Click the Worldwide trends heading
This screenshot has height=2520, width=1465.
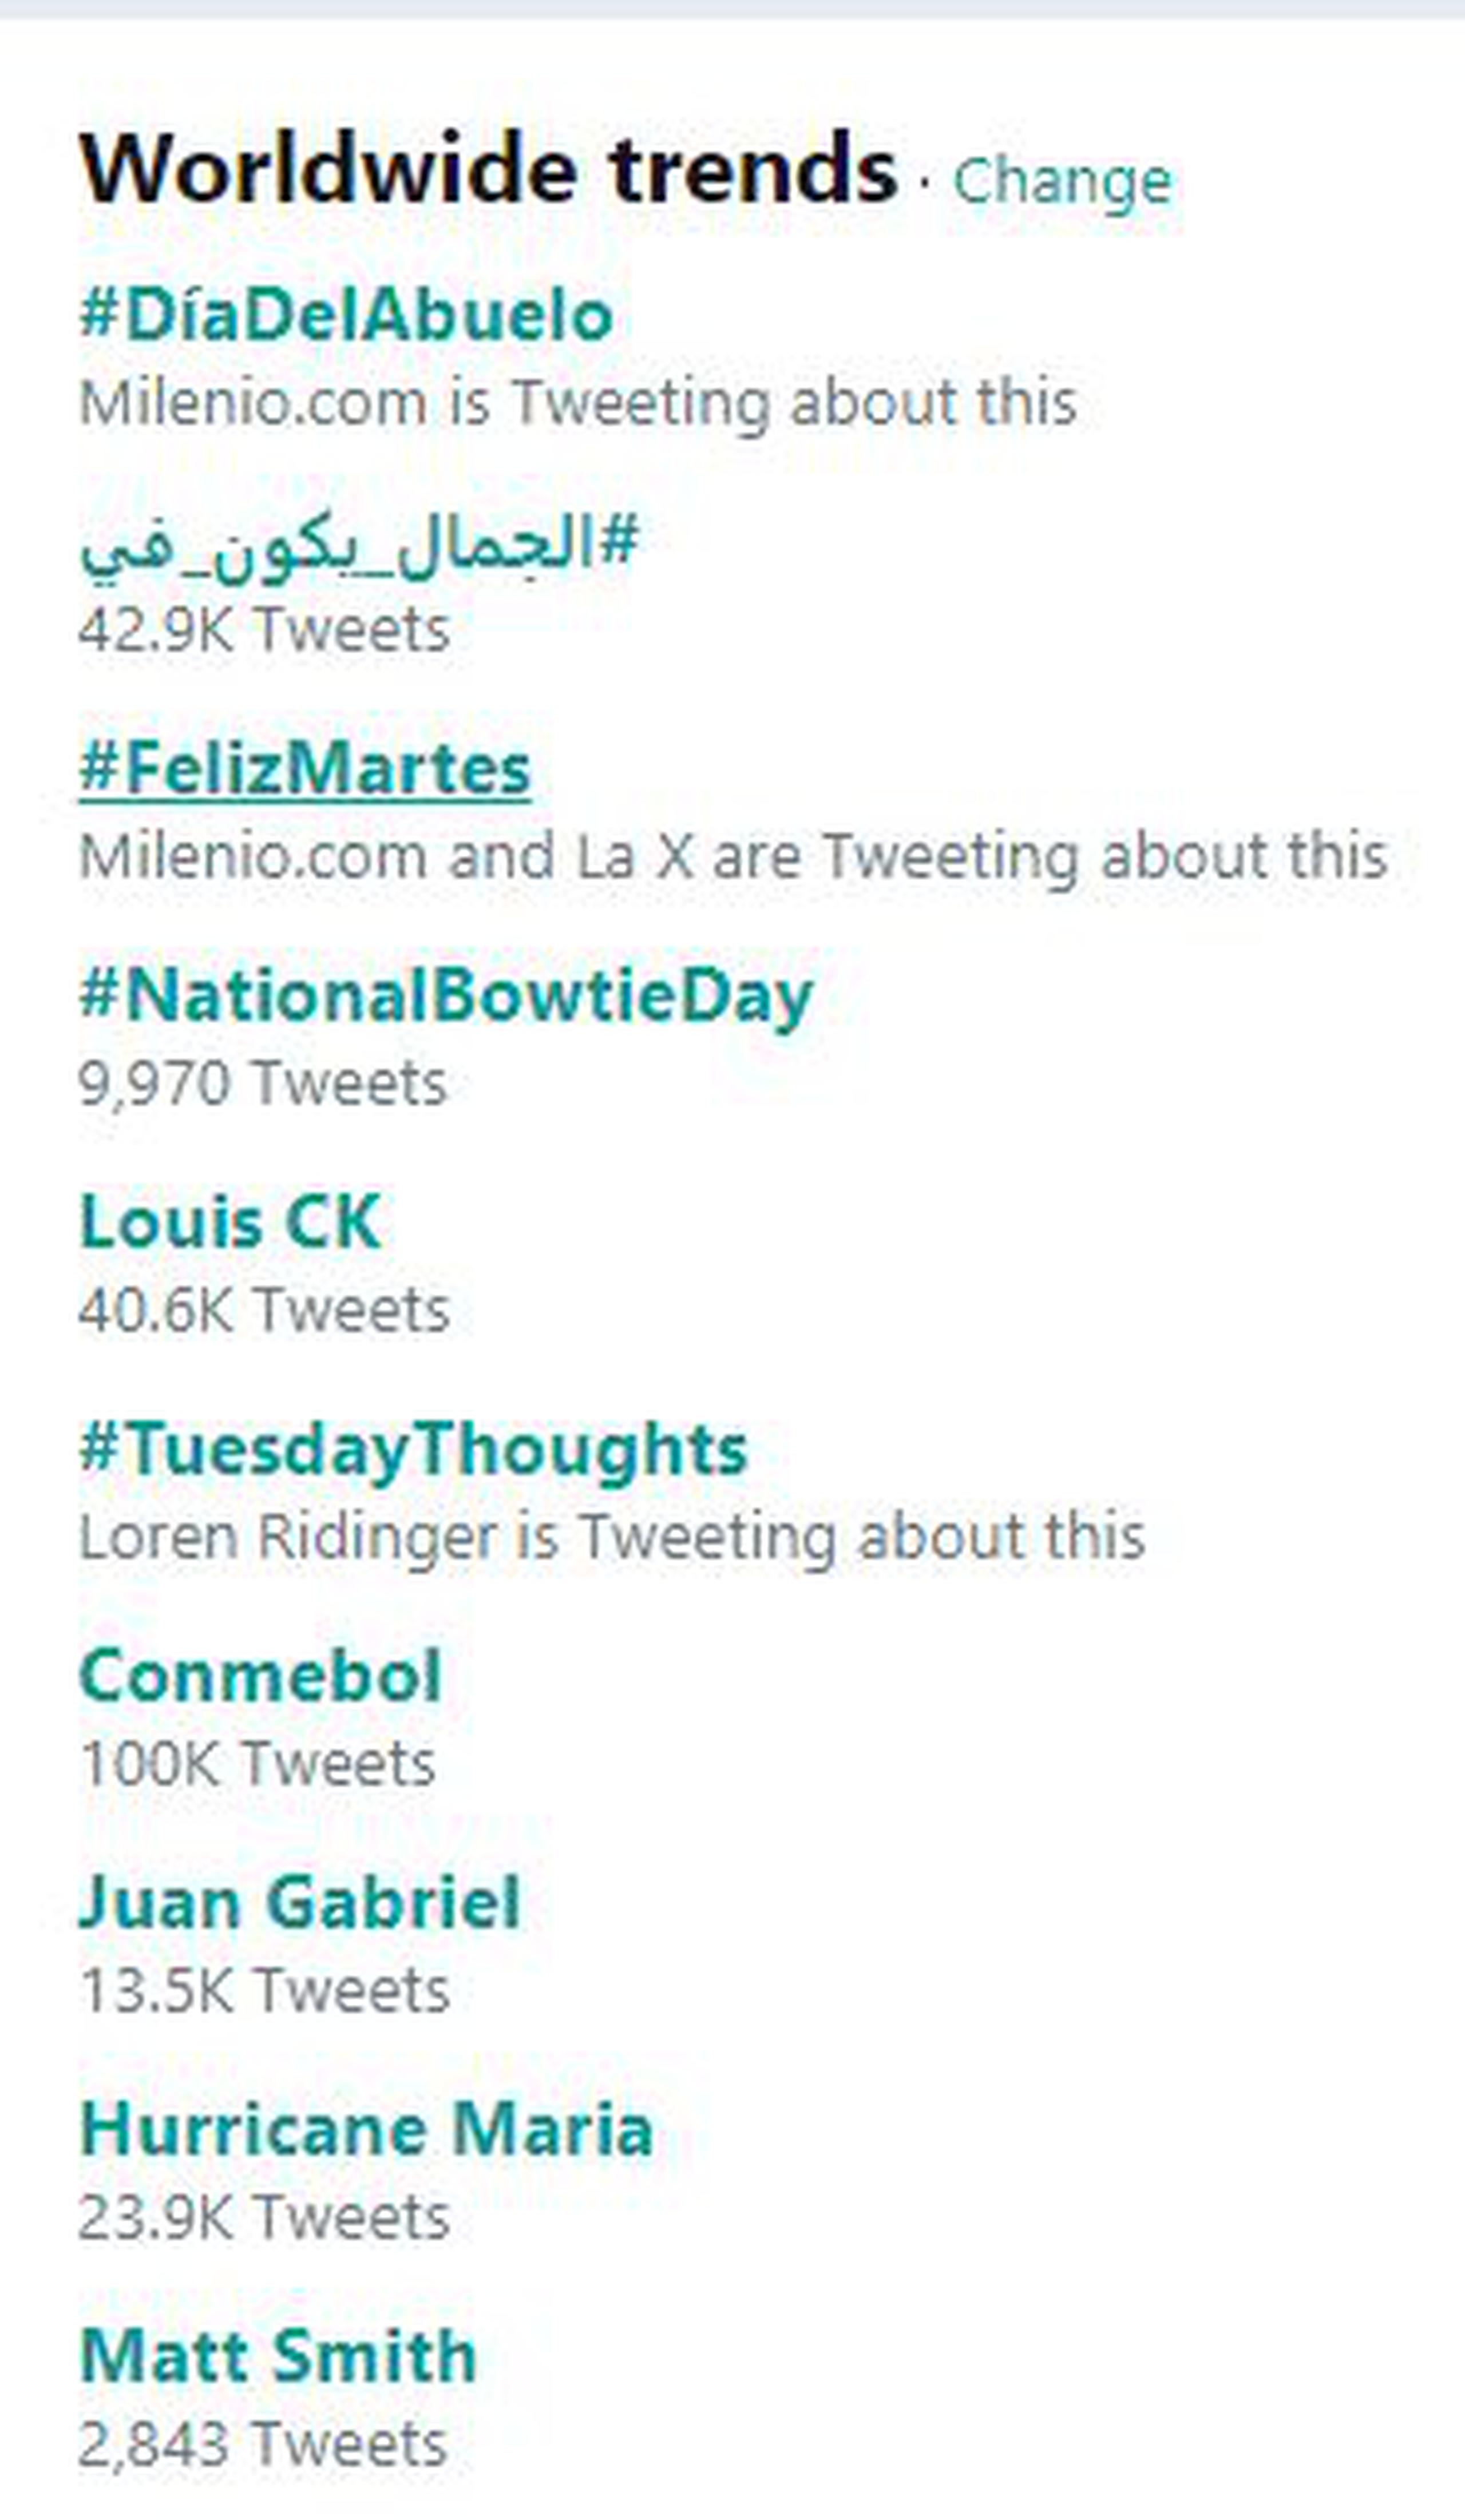488,170
